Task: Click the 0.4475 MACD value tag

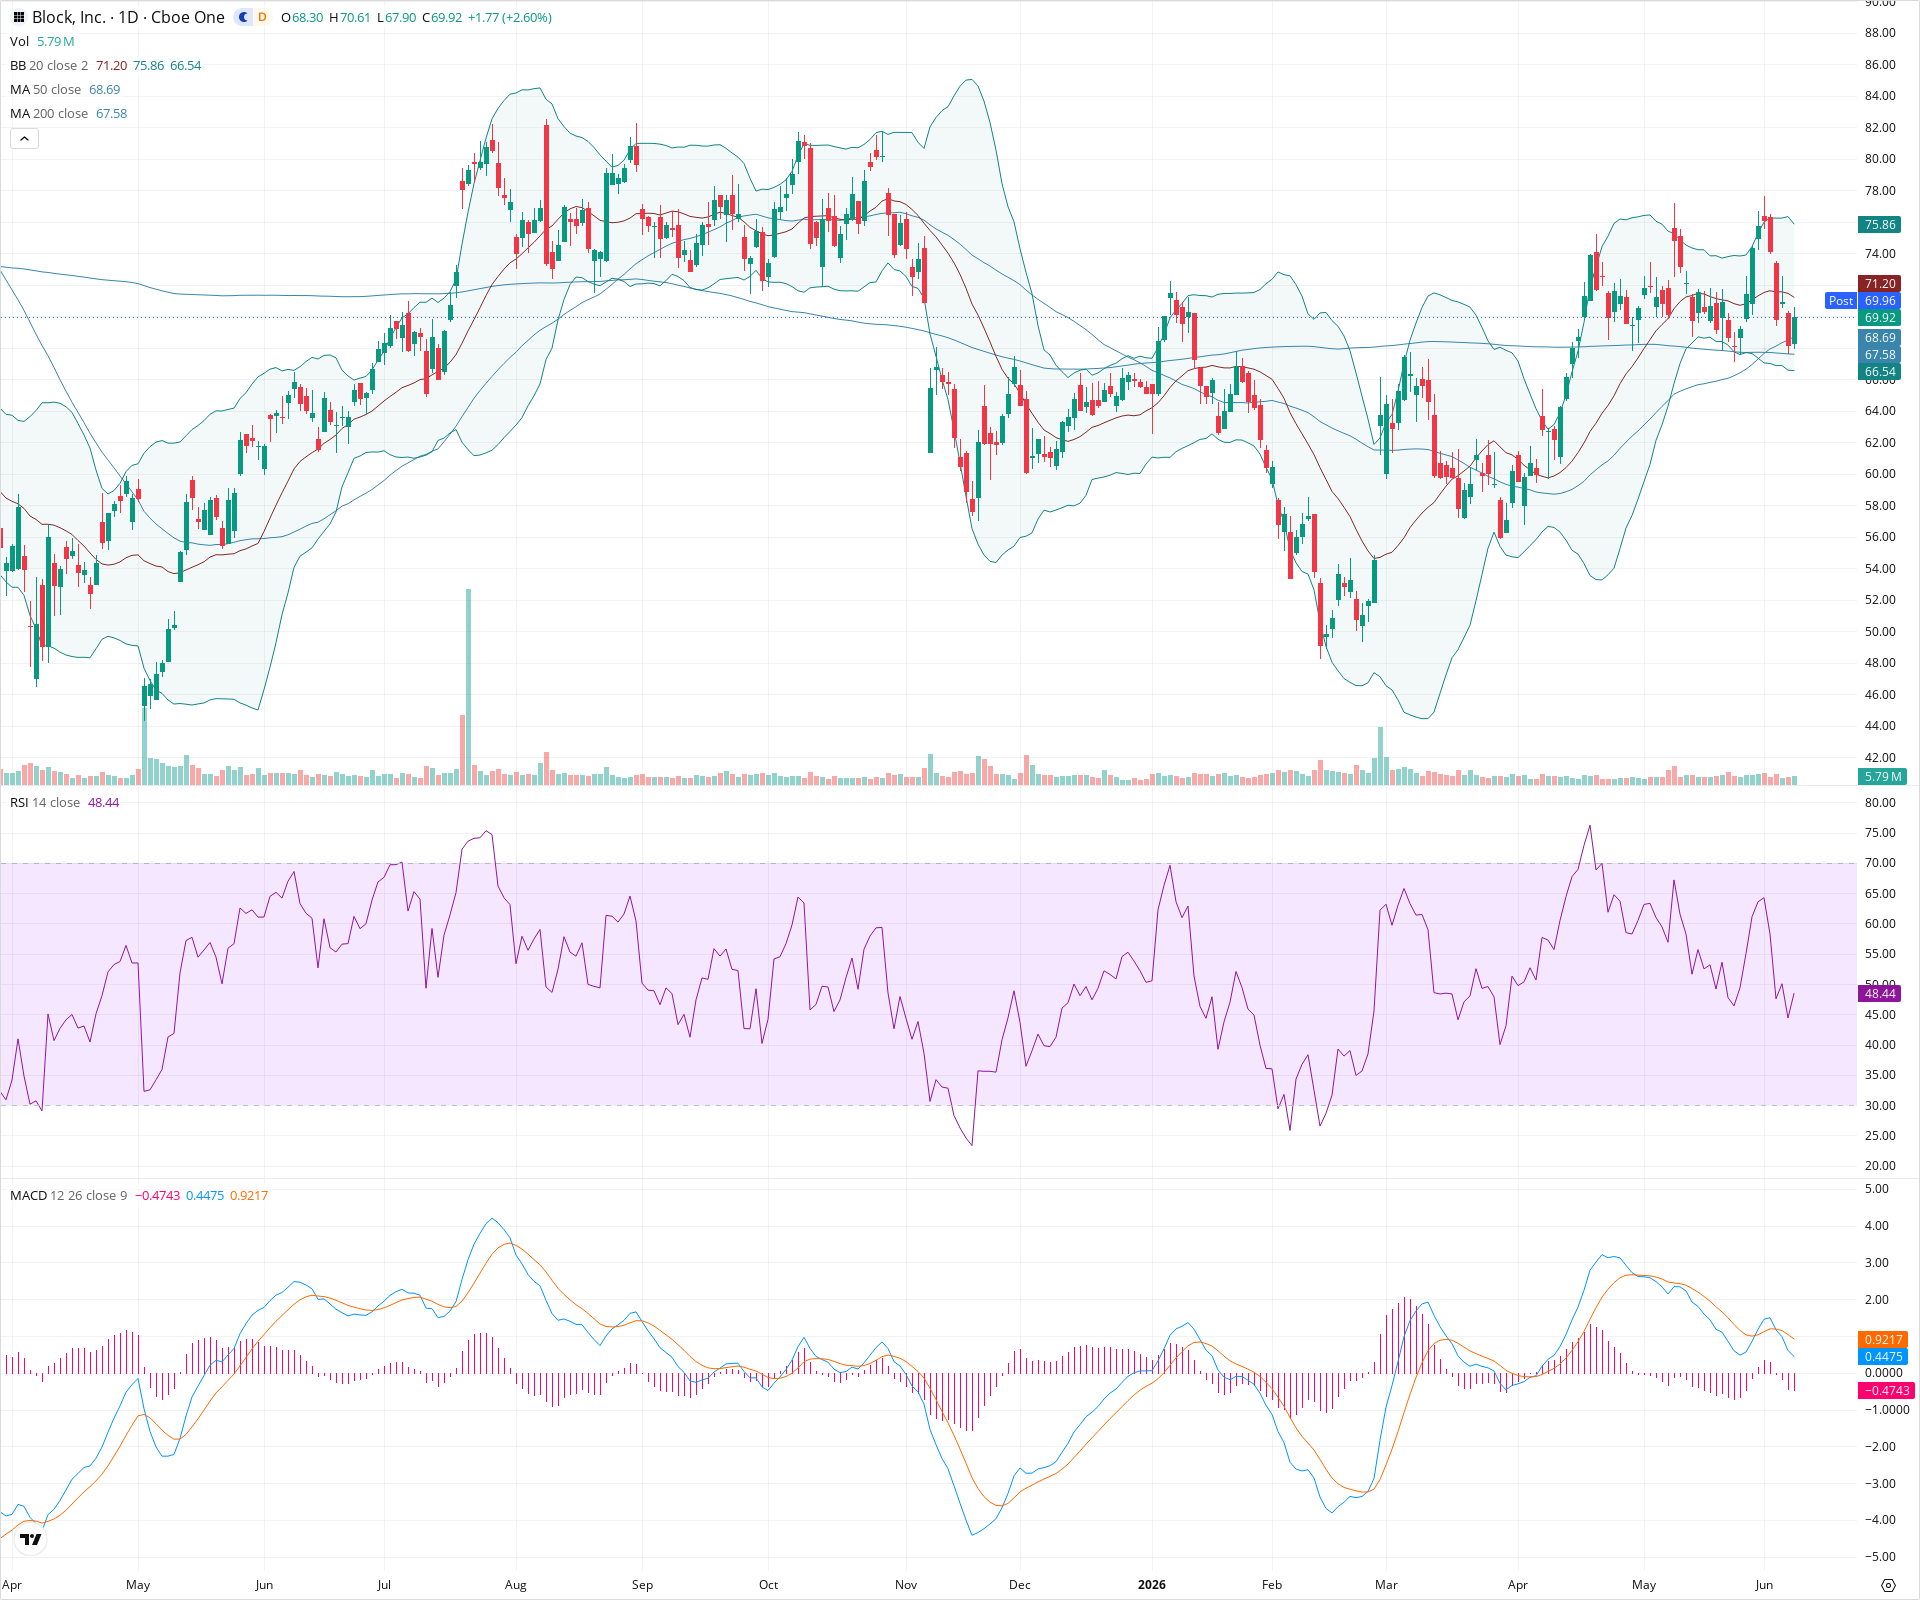Action: [1883, 1357]
